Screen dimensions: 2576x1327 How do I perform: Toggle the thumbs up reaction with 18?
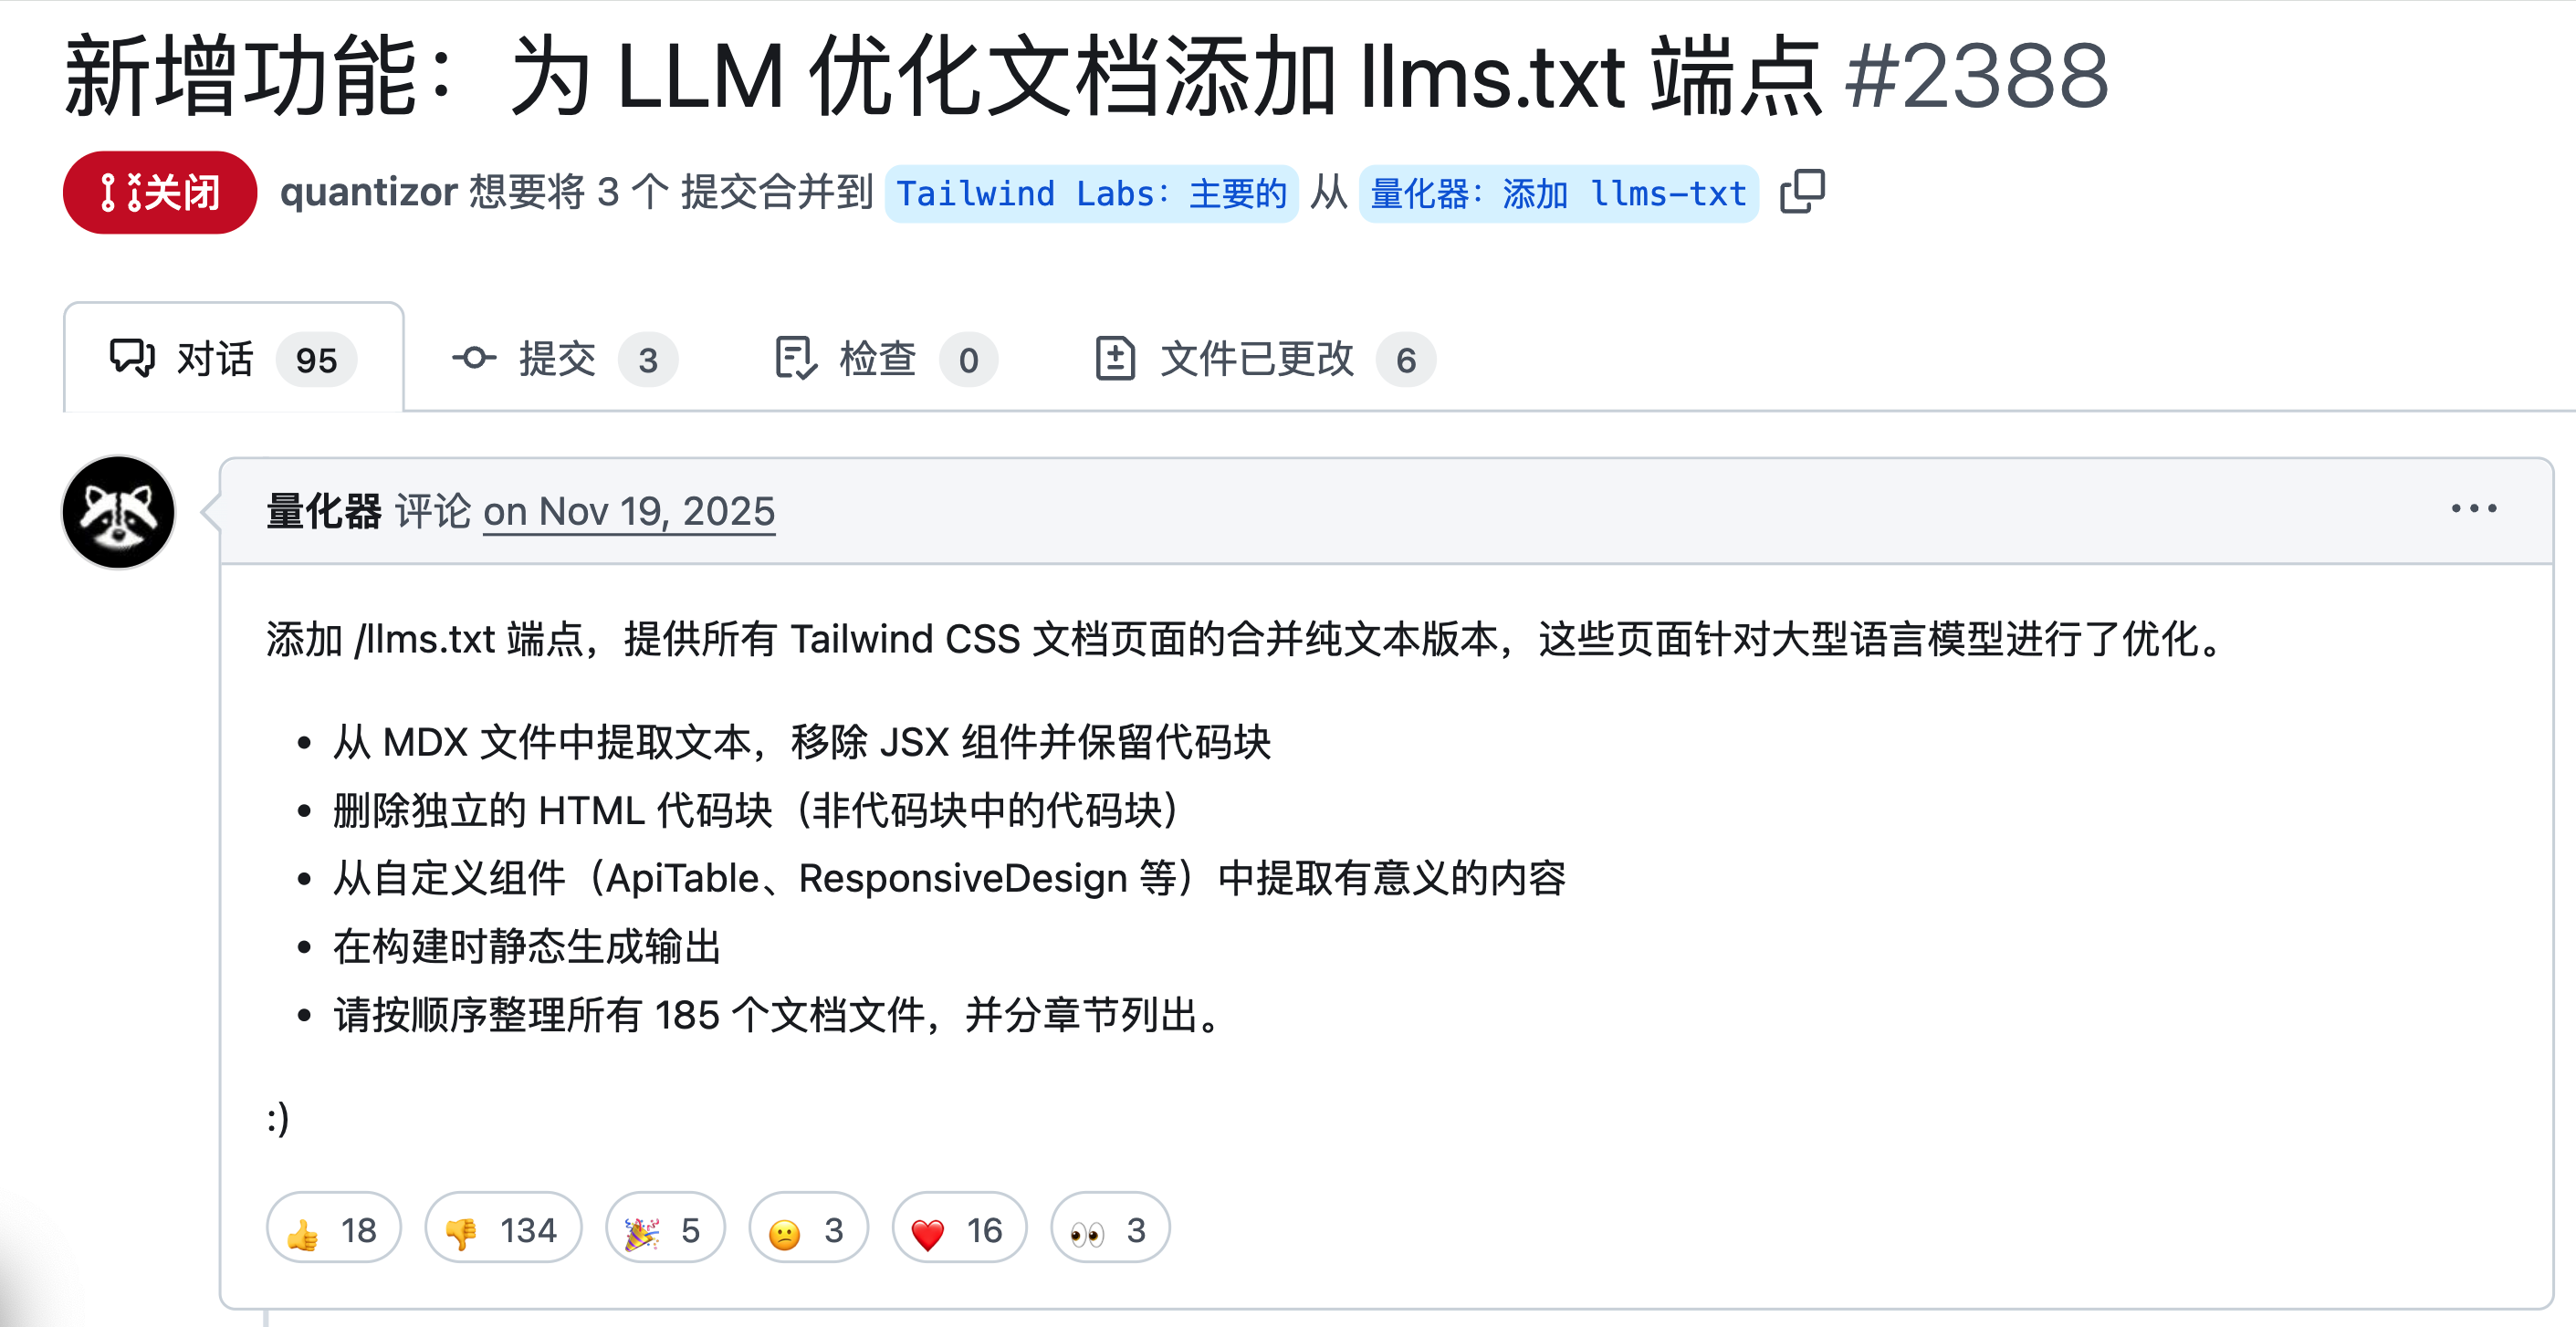click(333, 1228)
